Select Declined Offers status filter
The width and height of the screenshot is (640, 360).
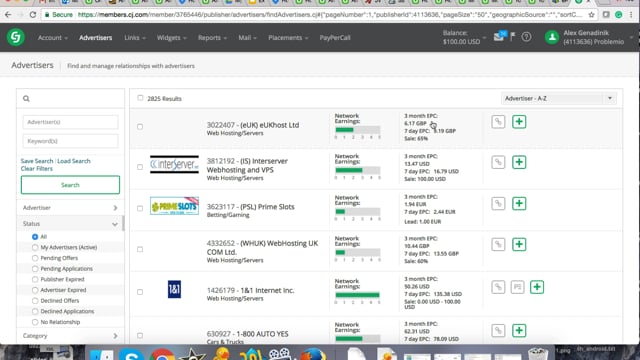point(35,300)
